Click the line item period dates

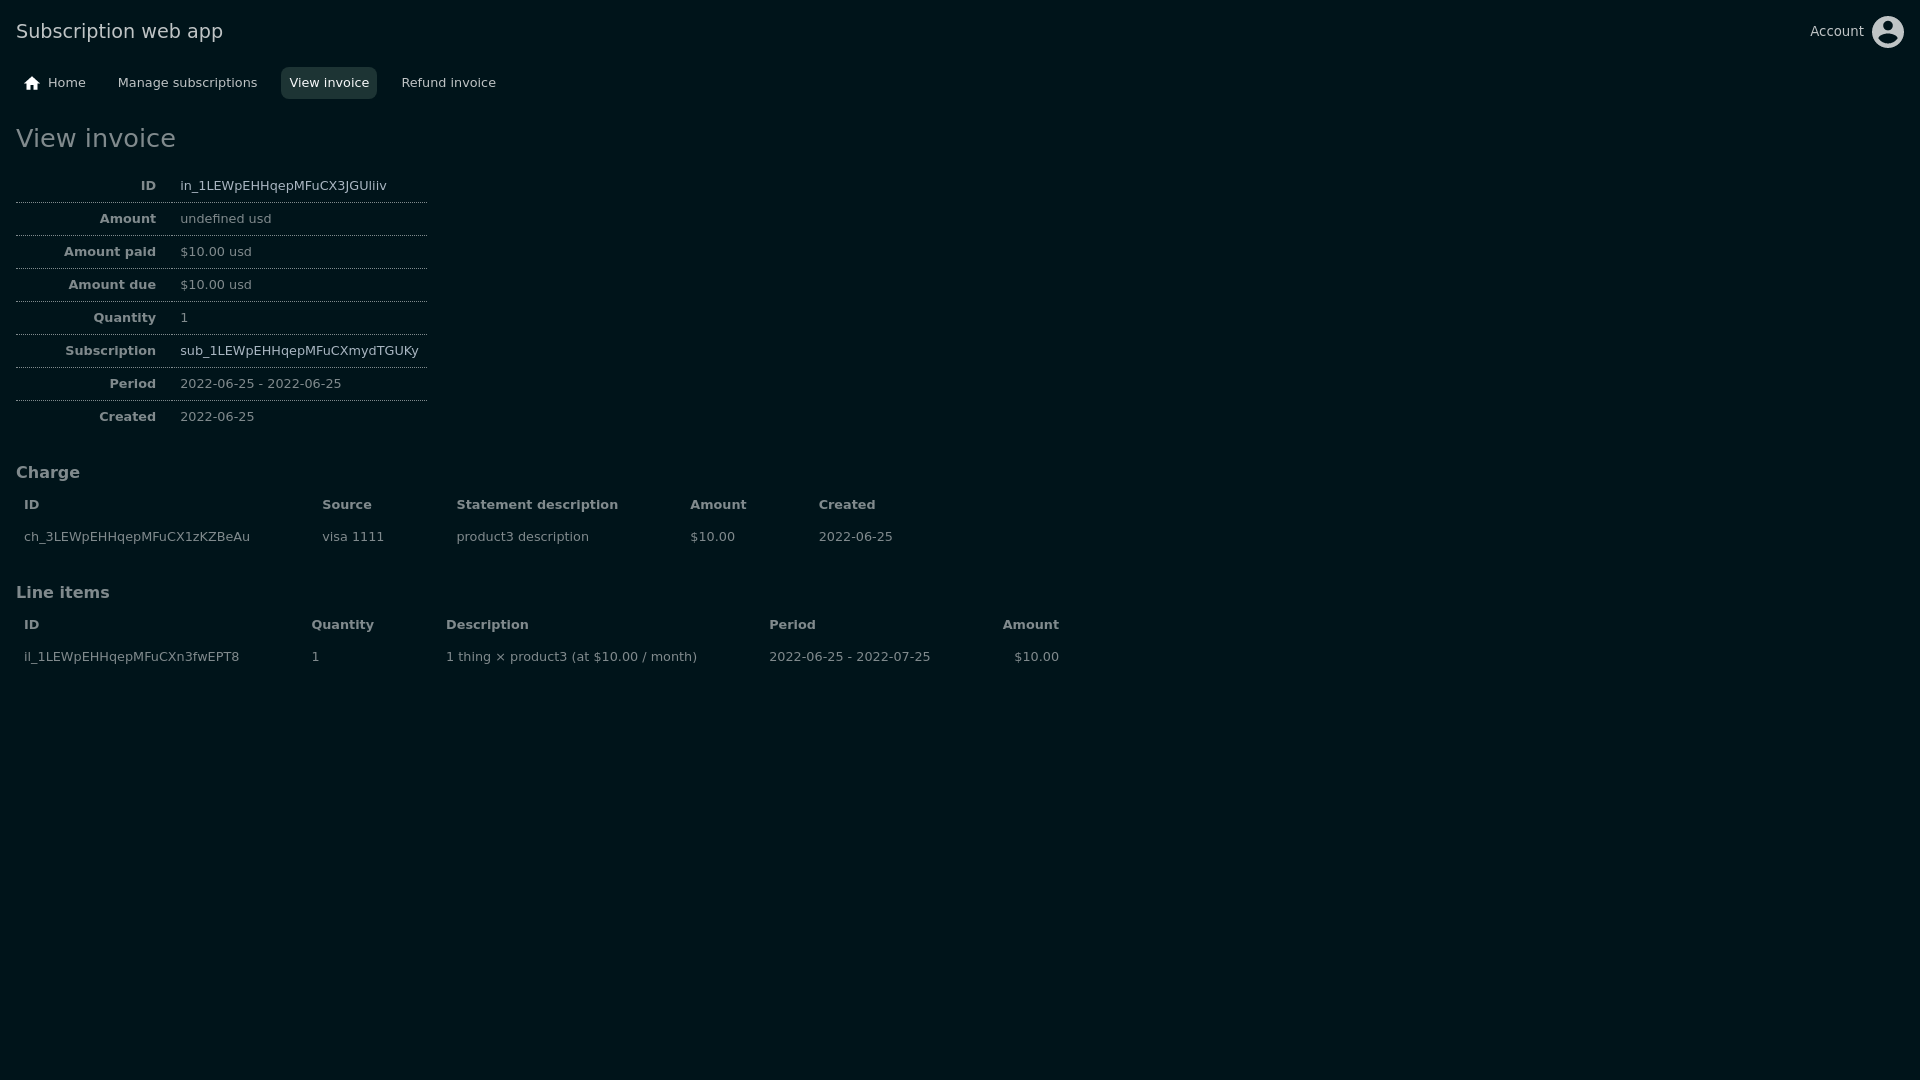point(849,657)
